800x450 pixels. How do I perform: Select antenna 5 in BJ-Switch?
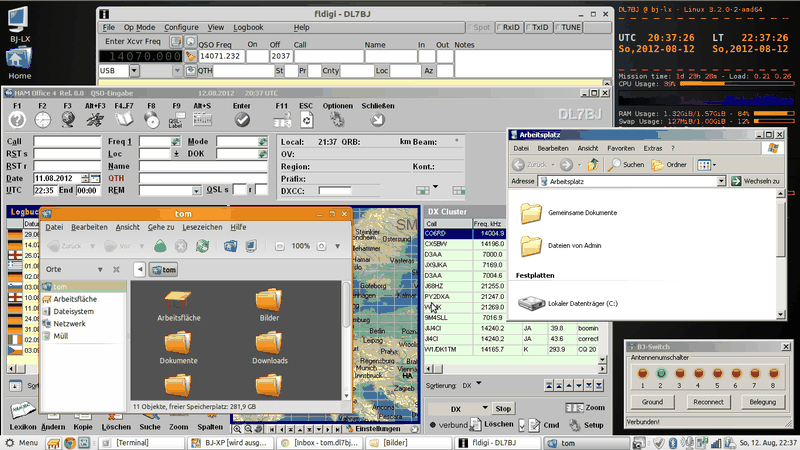pos(717,373)
